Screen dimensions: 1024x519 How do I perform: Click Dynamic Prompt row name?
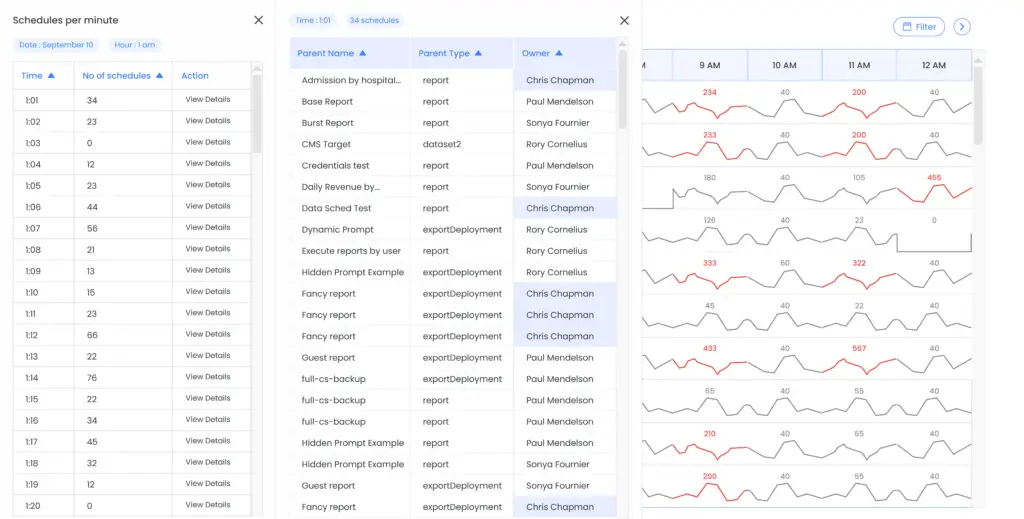coord(338,230)
